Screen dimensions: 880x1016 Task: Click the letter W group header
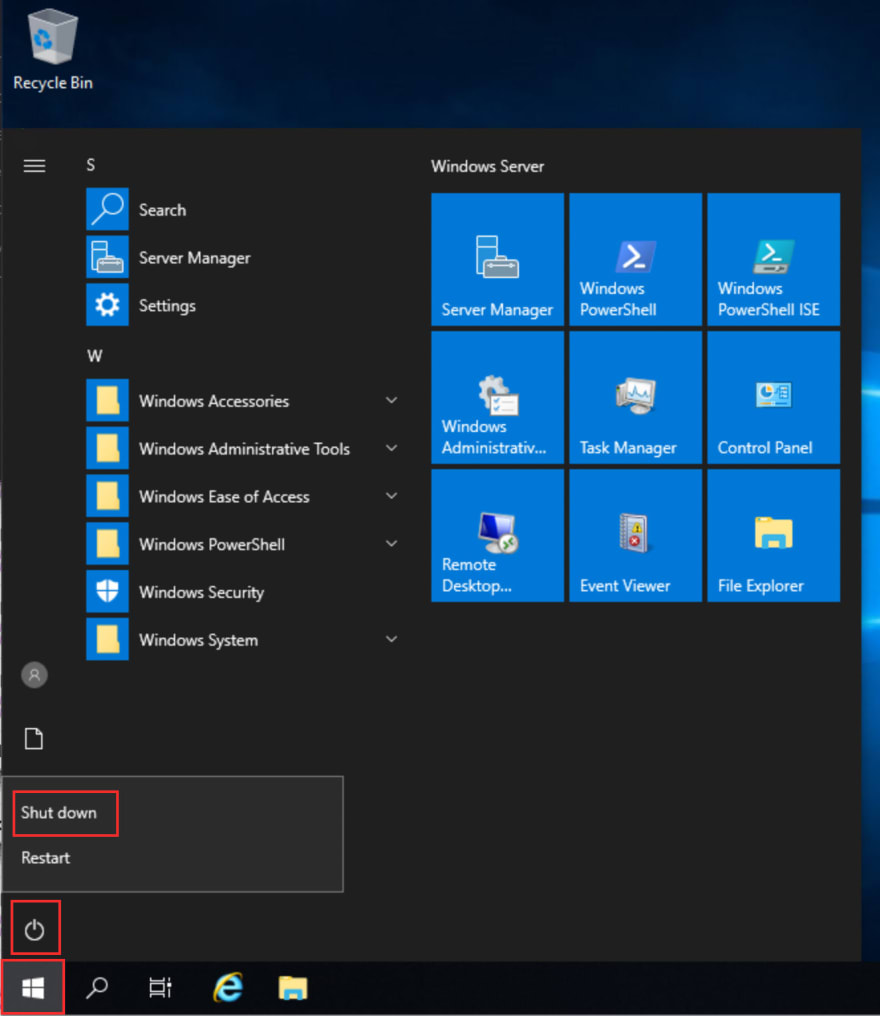pos(95,356)
